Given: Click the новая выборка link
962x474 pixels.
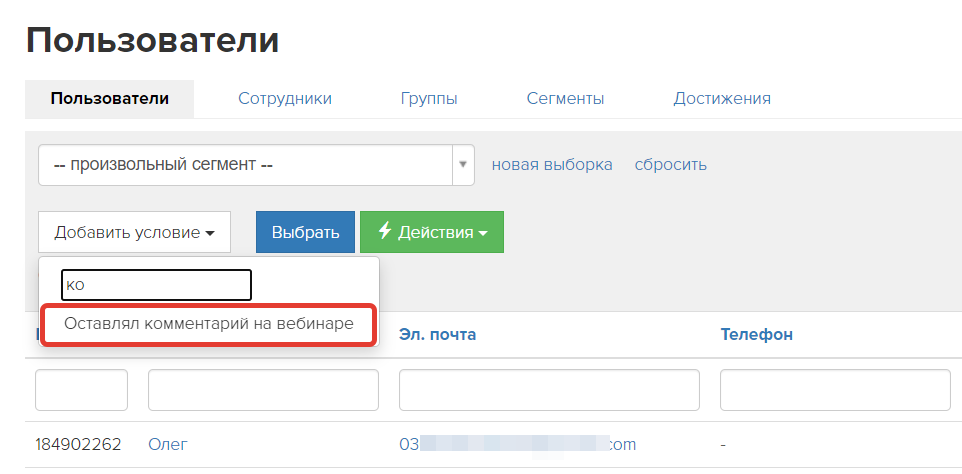Looking at the screenshot, I should [552, 165].
